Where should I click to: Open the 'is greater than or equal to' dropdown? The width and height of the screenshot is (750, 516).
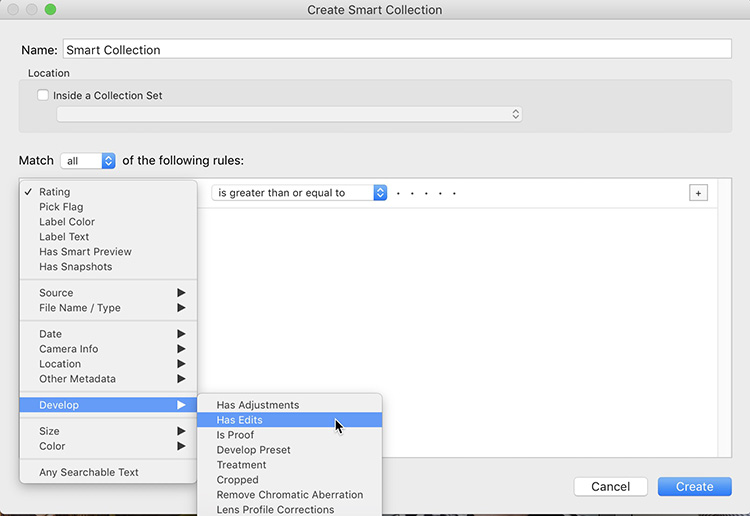click(299, 193)
